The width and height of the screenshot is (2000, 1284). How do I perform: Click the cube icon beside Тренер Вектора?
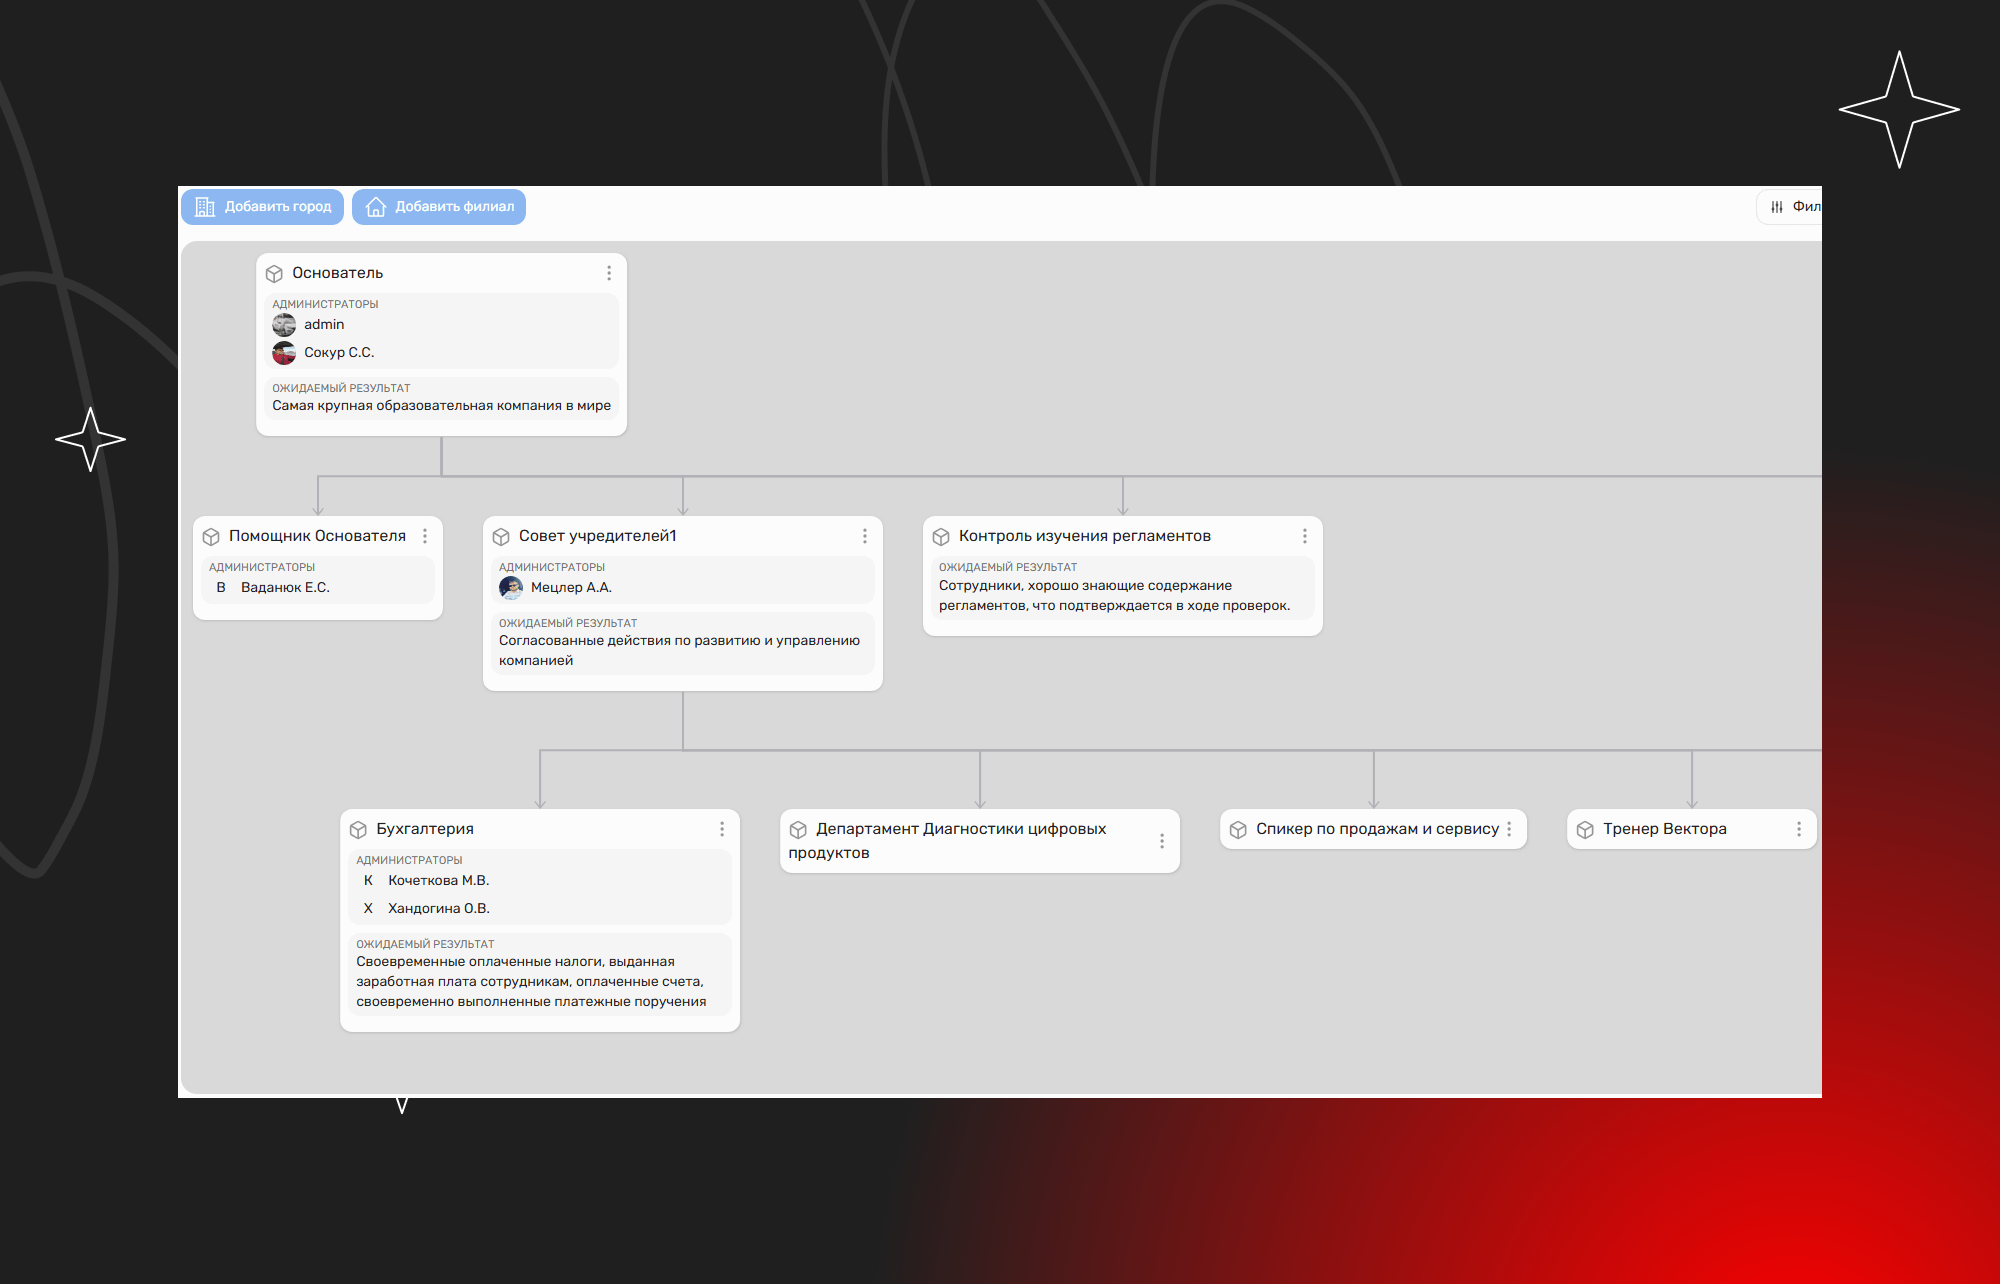click(1585, 829)
